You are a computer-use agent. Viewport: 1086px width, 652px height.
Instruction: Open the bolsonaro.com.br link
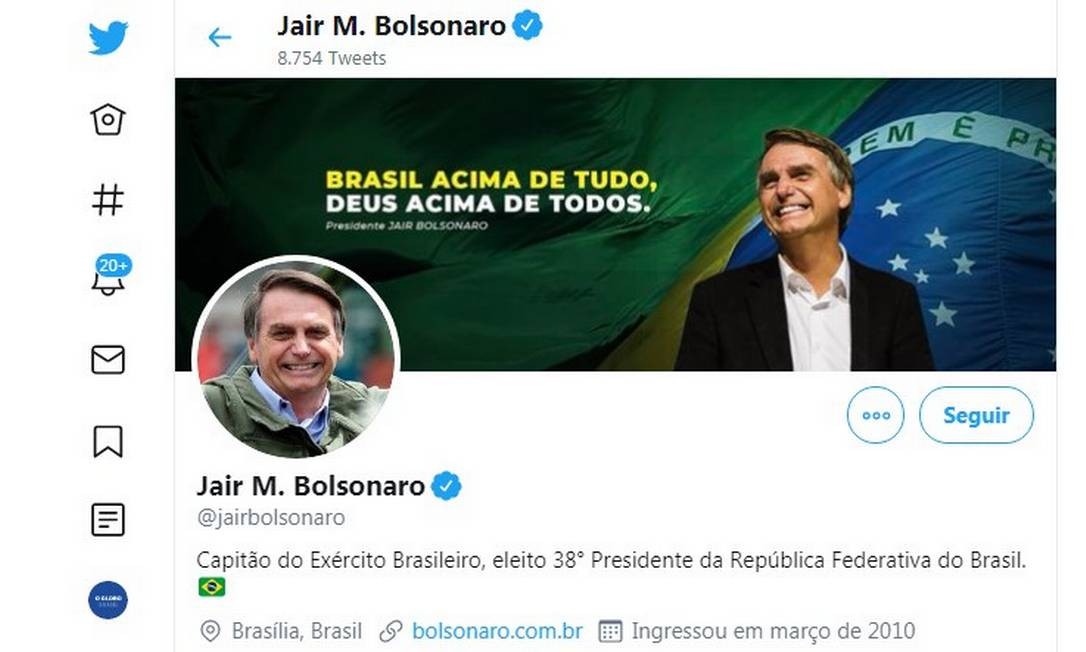pyautogui.click(x=497, y=631)
